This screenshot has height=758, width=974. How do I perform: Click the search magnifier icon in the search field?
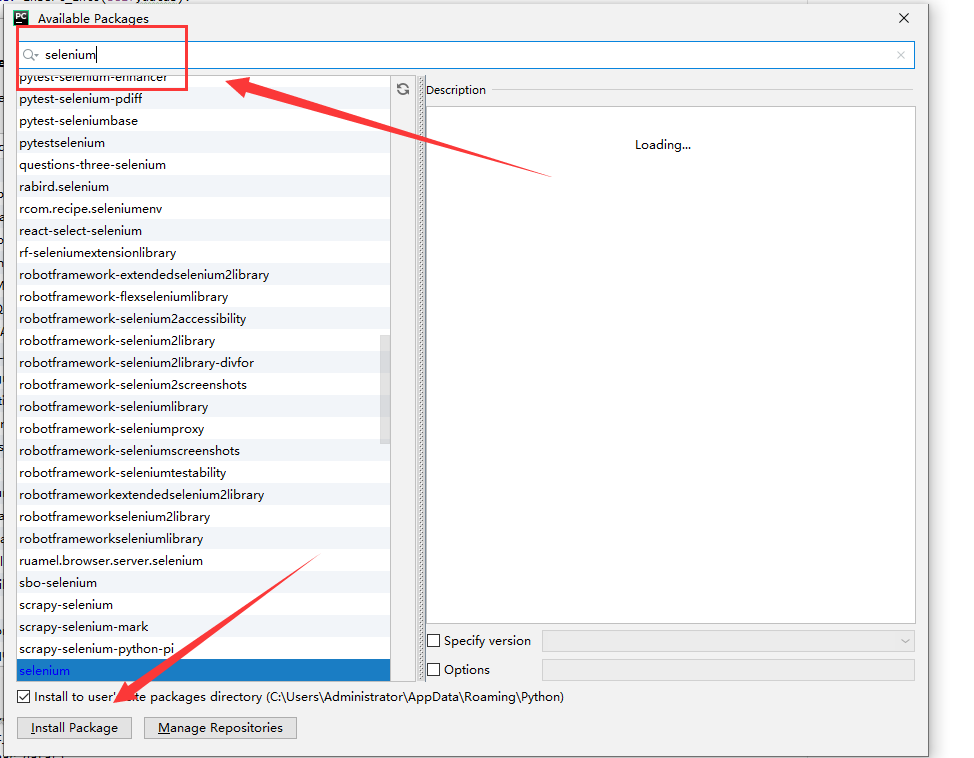(x=30, y=55)
